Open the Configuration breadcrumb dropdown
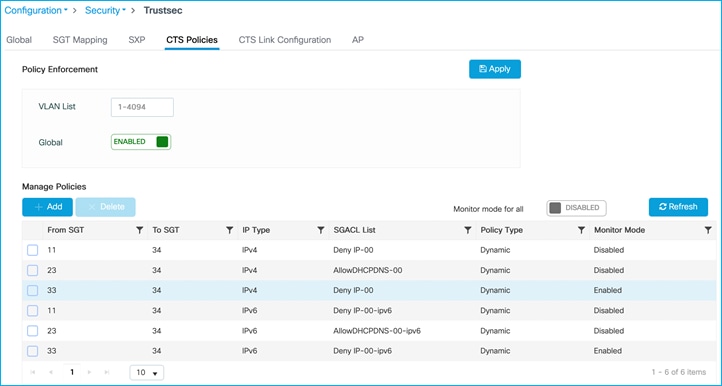 click(36, 10)
